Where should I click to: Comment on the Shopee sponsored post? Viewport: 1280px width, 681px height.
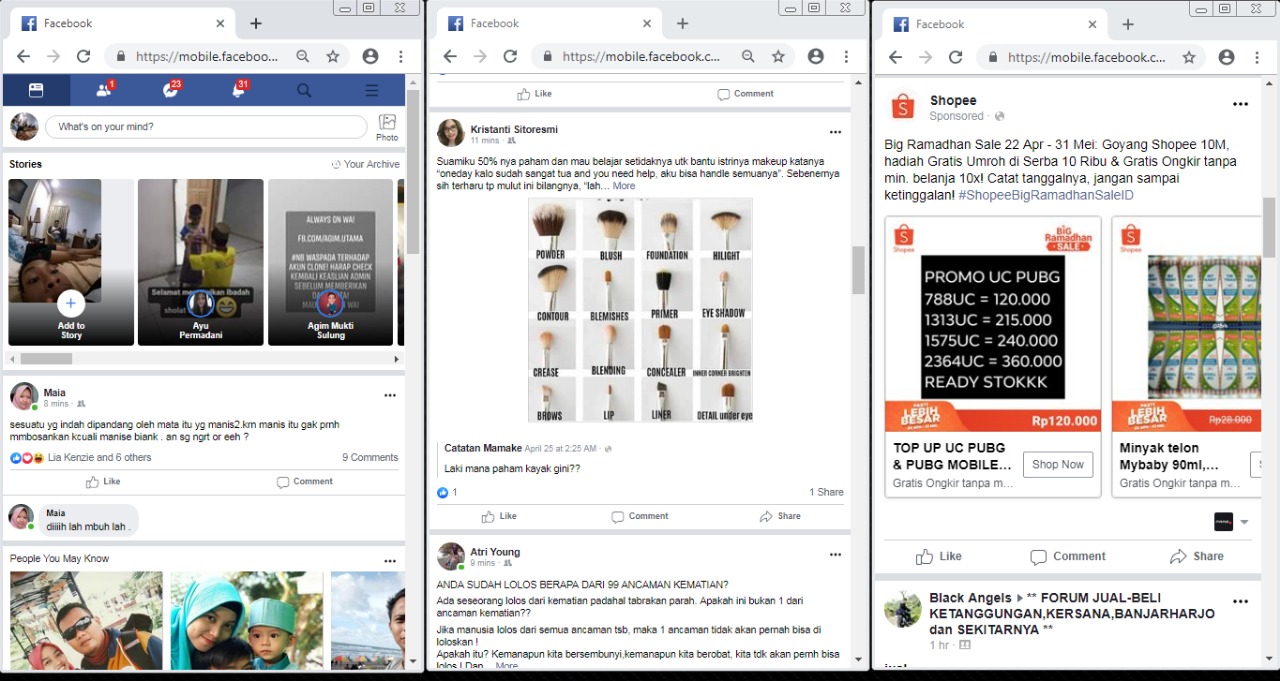click(x=1068, y=556)
